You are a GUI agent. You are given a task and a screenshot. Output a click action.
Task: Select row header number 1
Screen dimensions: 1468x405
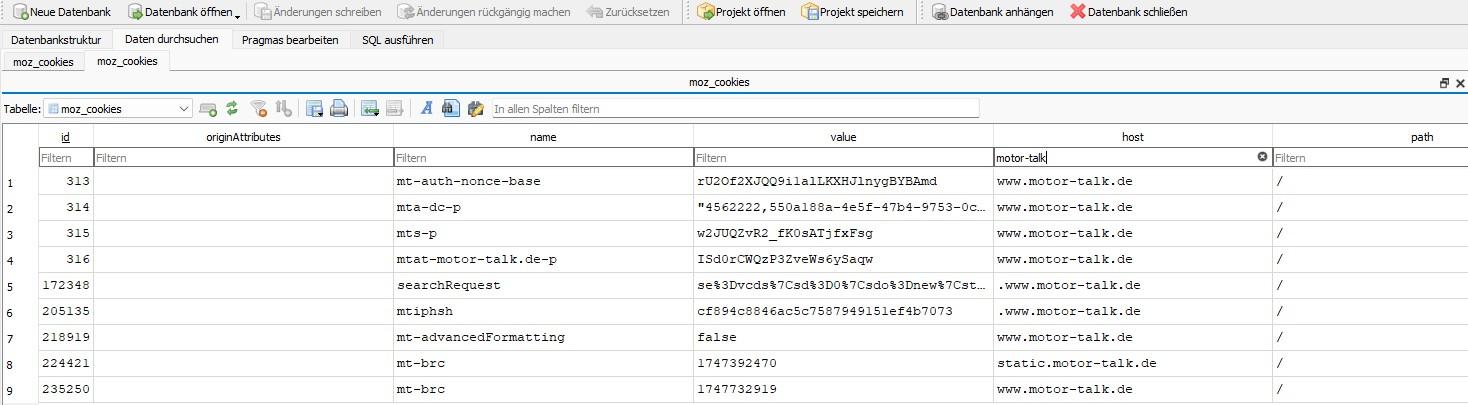(19, 182)
